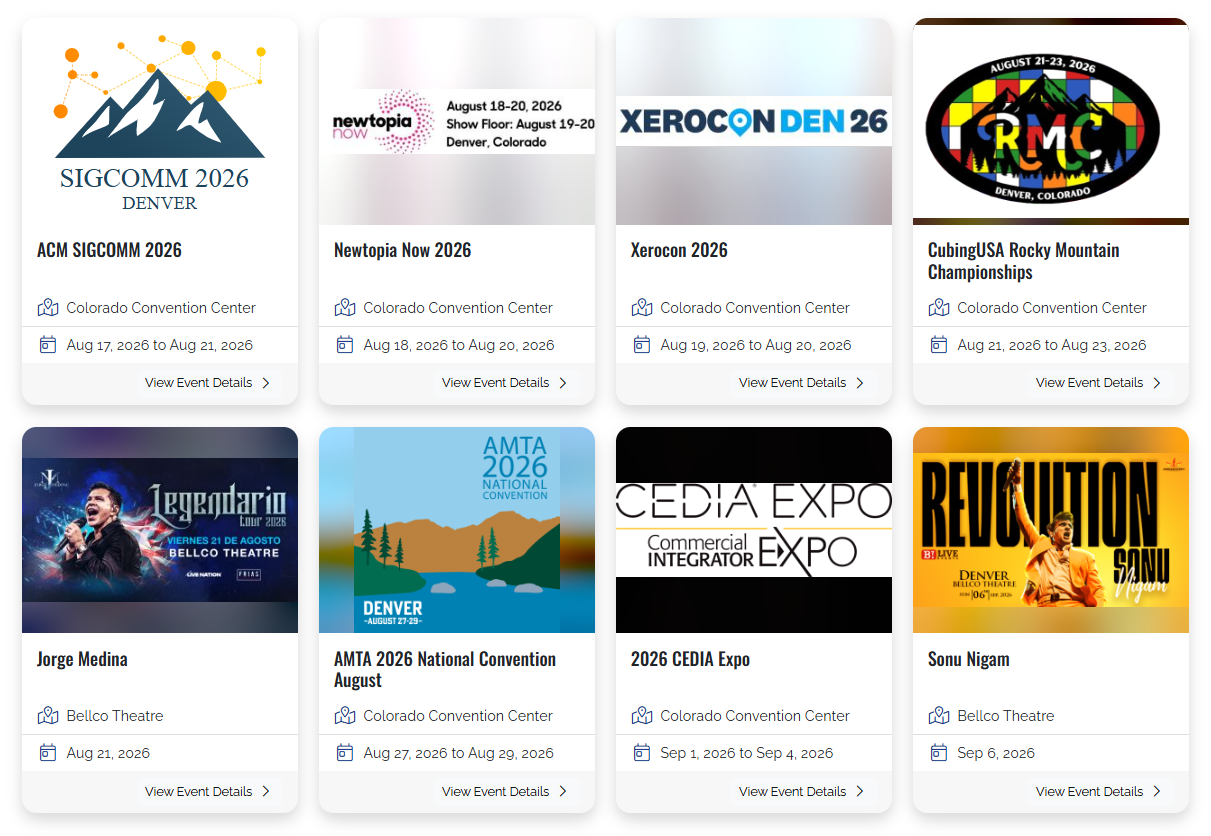Click the map icon on ACM SIGCOMM 2026 card
The image size is (1211, 836).
48,307
